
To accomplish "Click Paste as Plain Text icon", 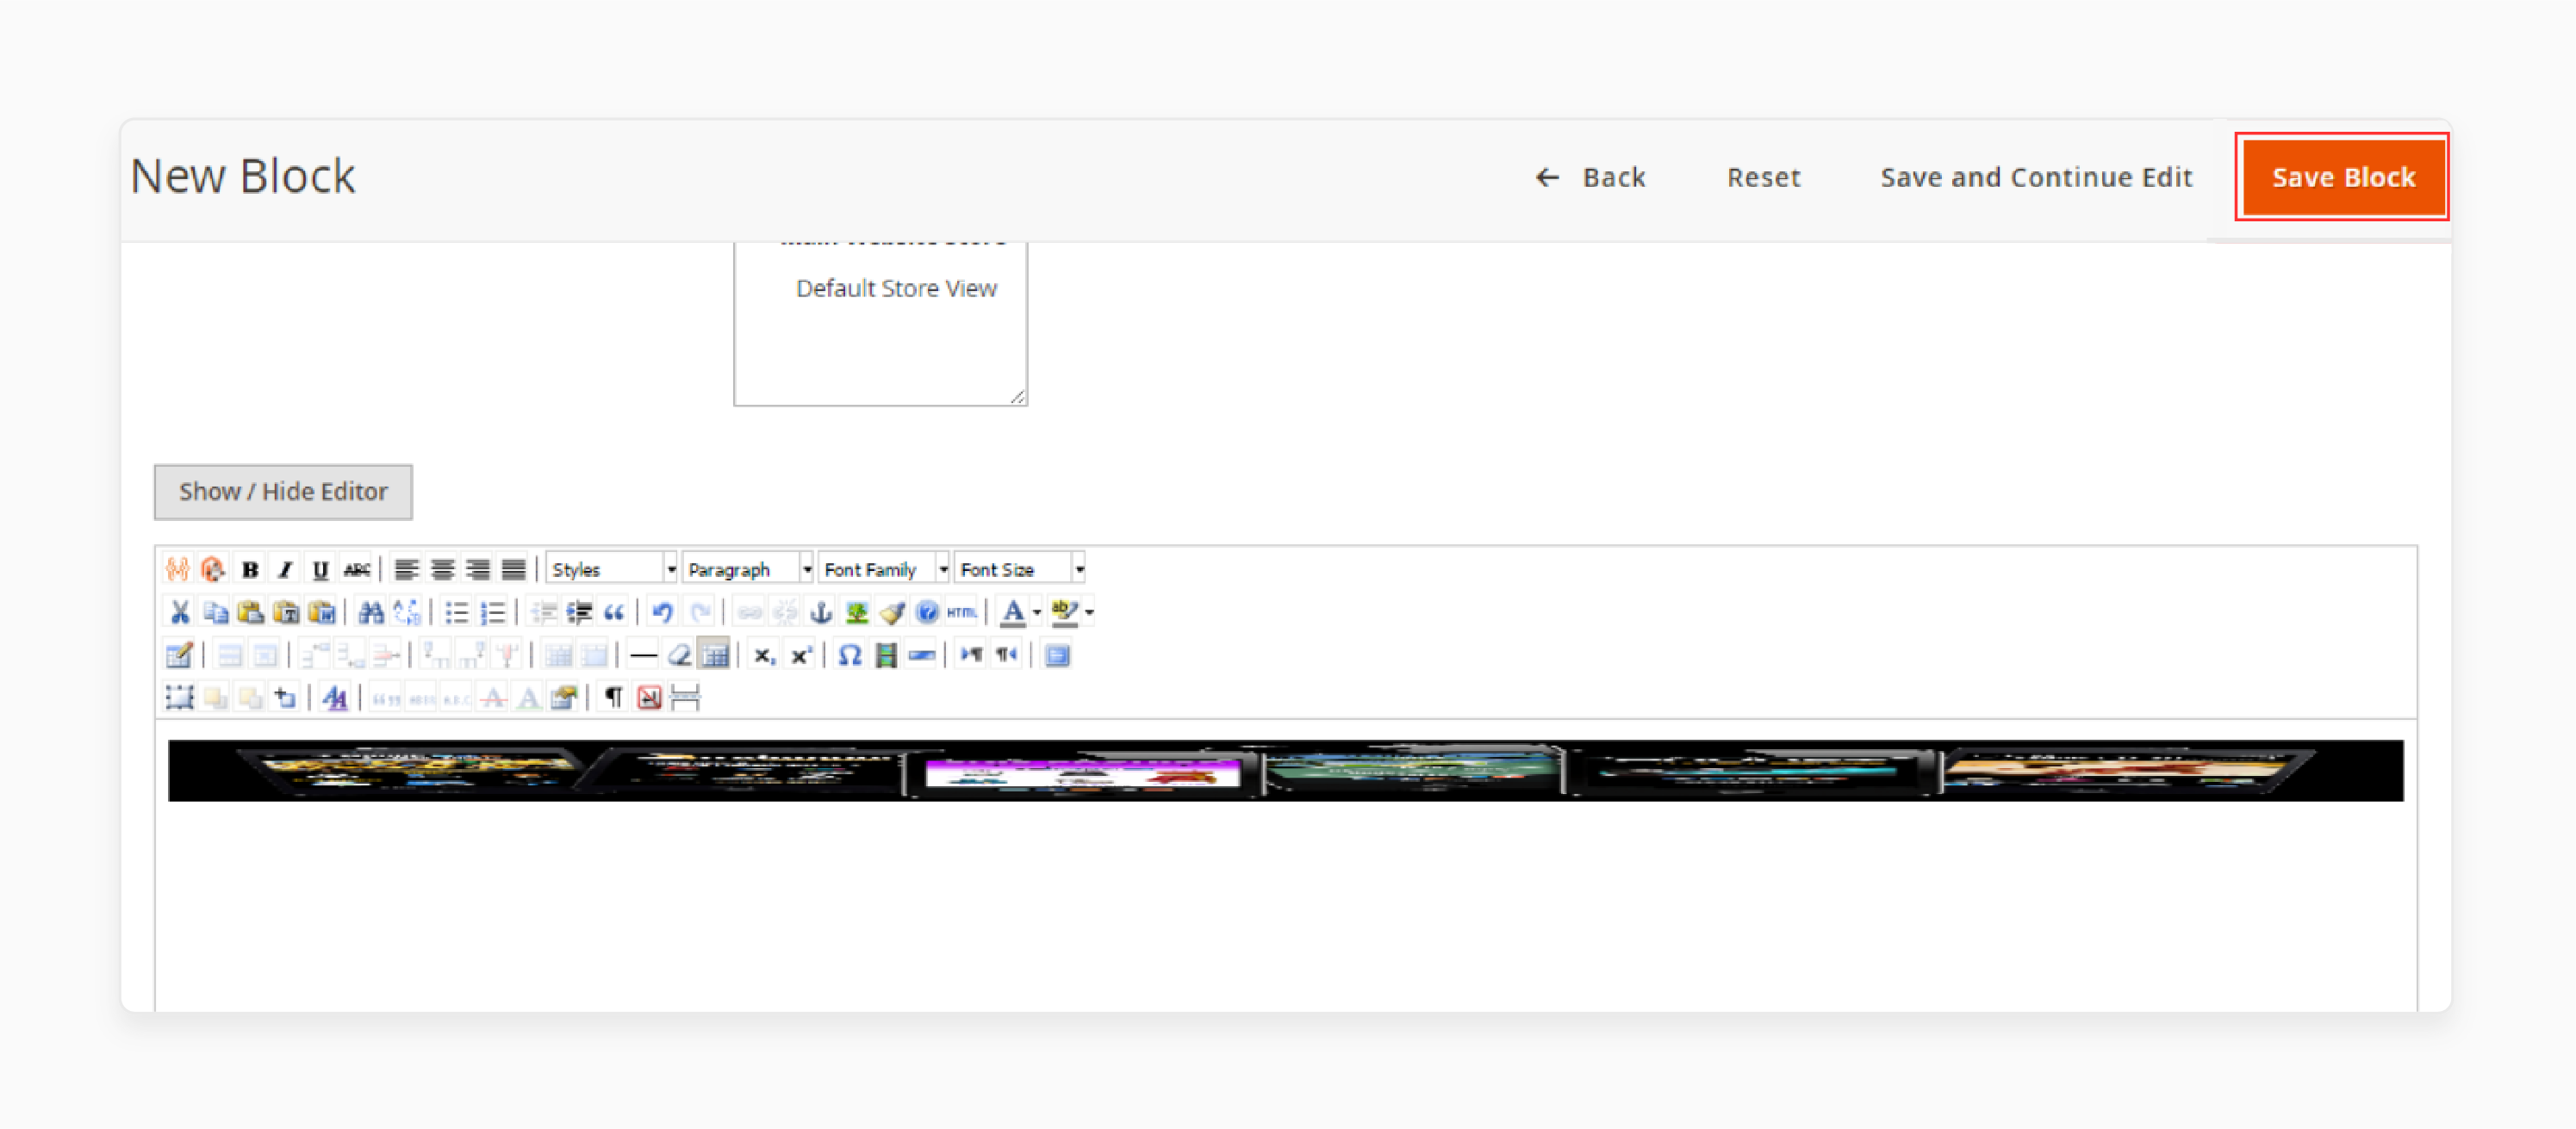I will 286,611.
